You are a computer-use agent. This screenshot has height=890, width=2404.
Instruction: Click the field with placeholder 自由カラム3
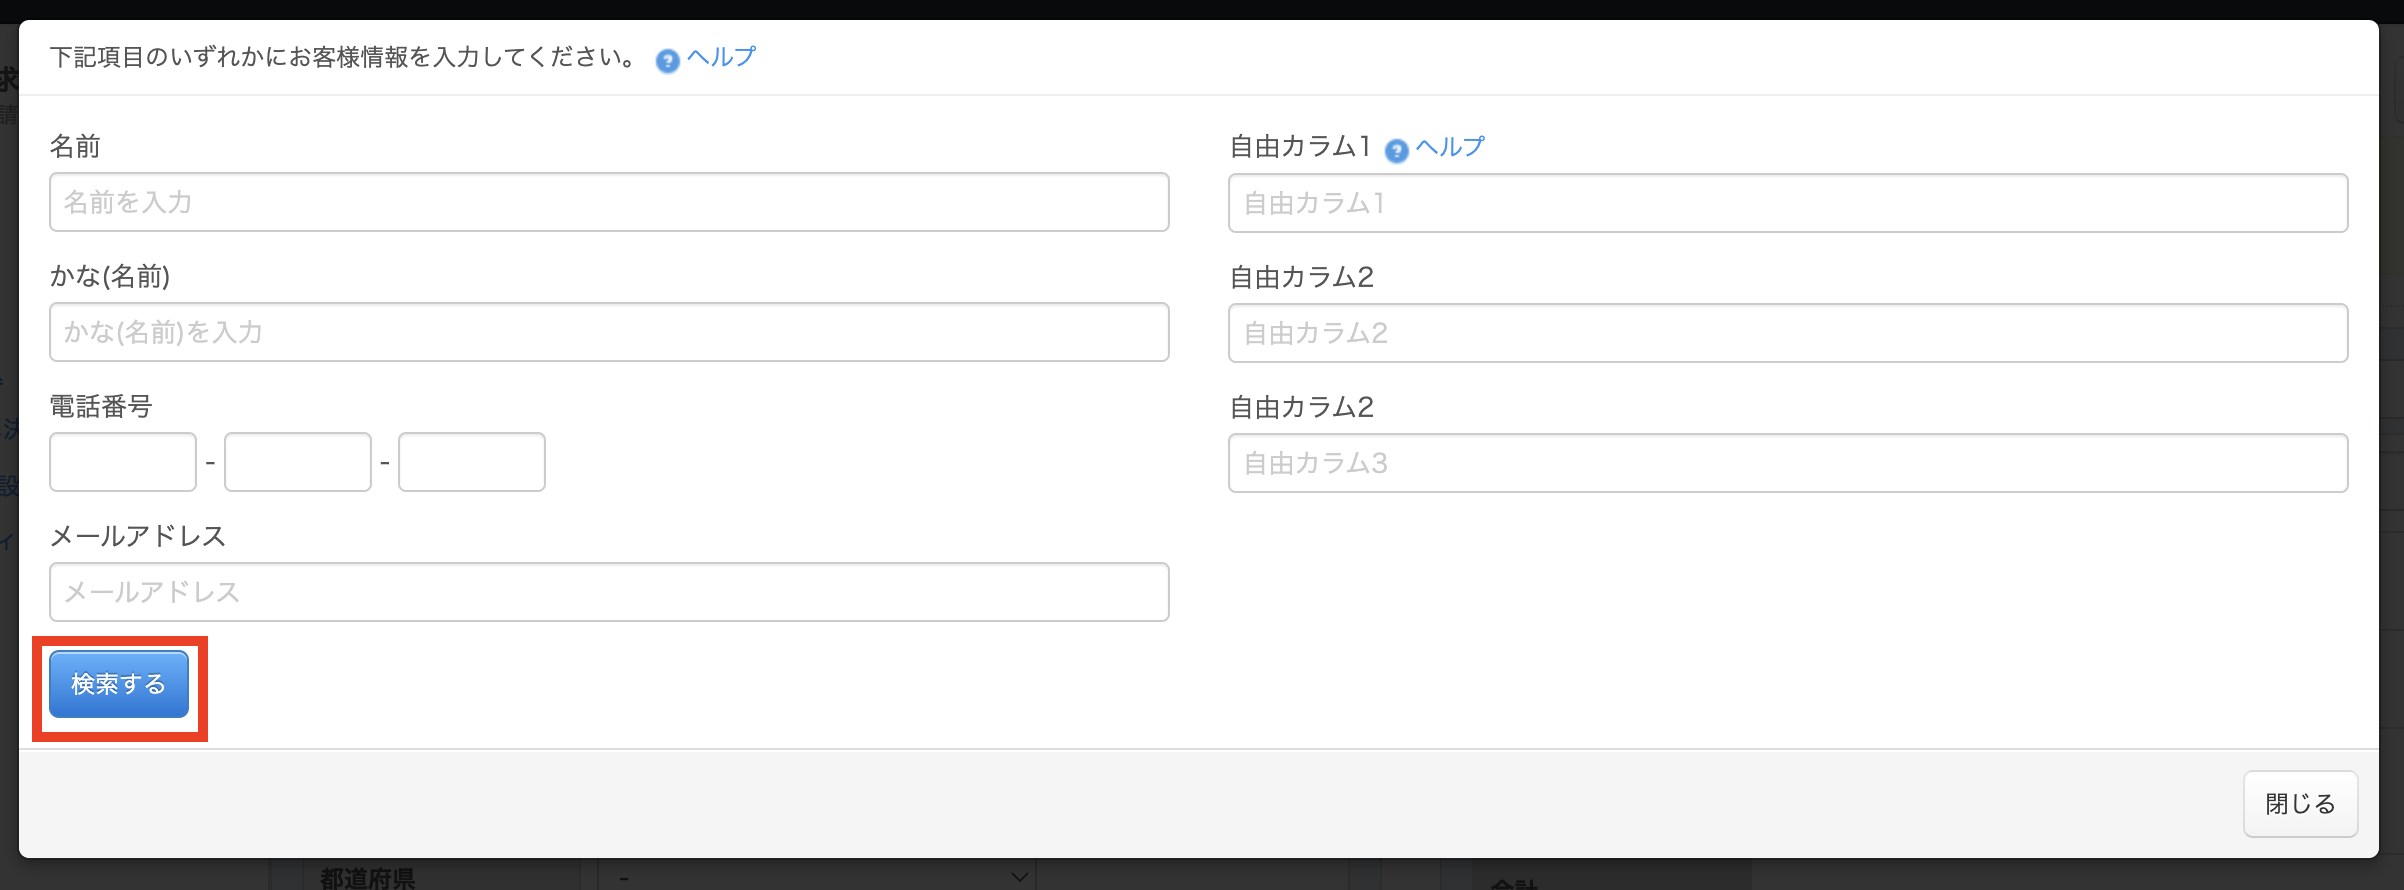(1787, 463)
